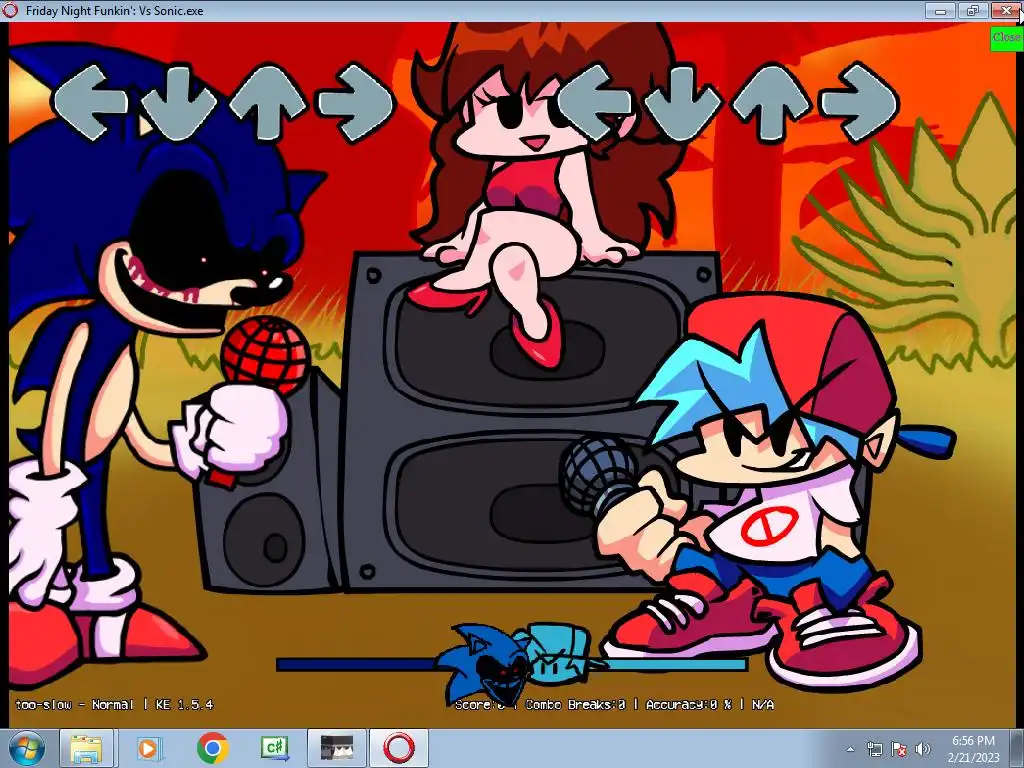Image resolution: width=1024 pixels, height=768 pixels.
Task: Open Google Chrome from the taskbar
Action: (213, 748)
